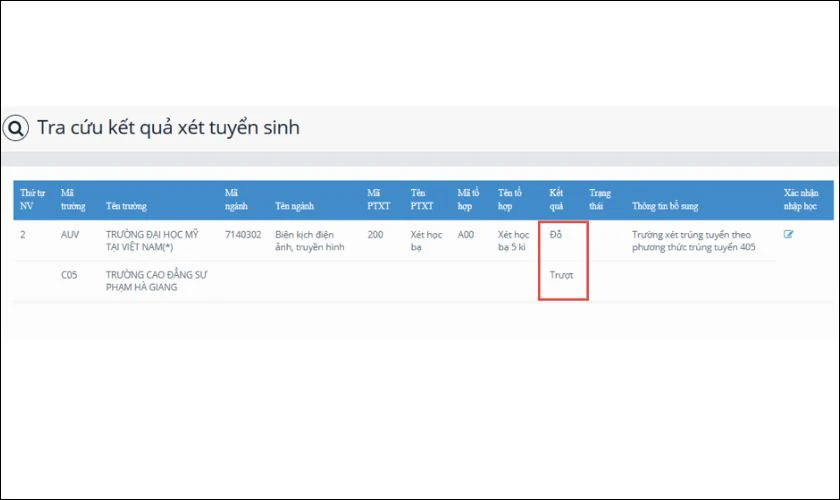Click the 'Thứ tự NV' column header

(33, 199)
